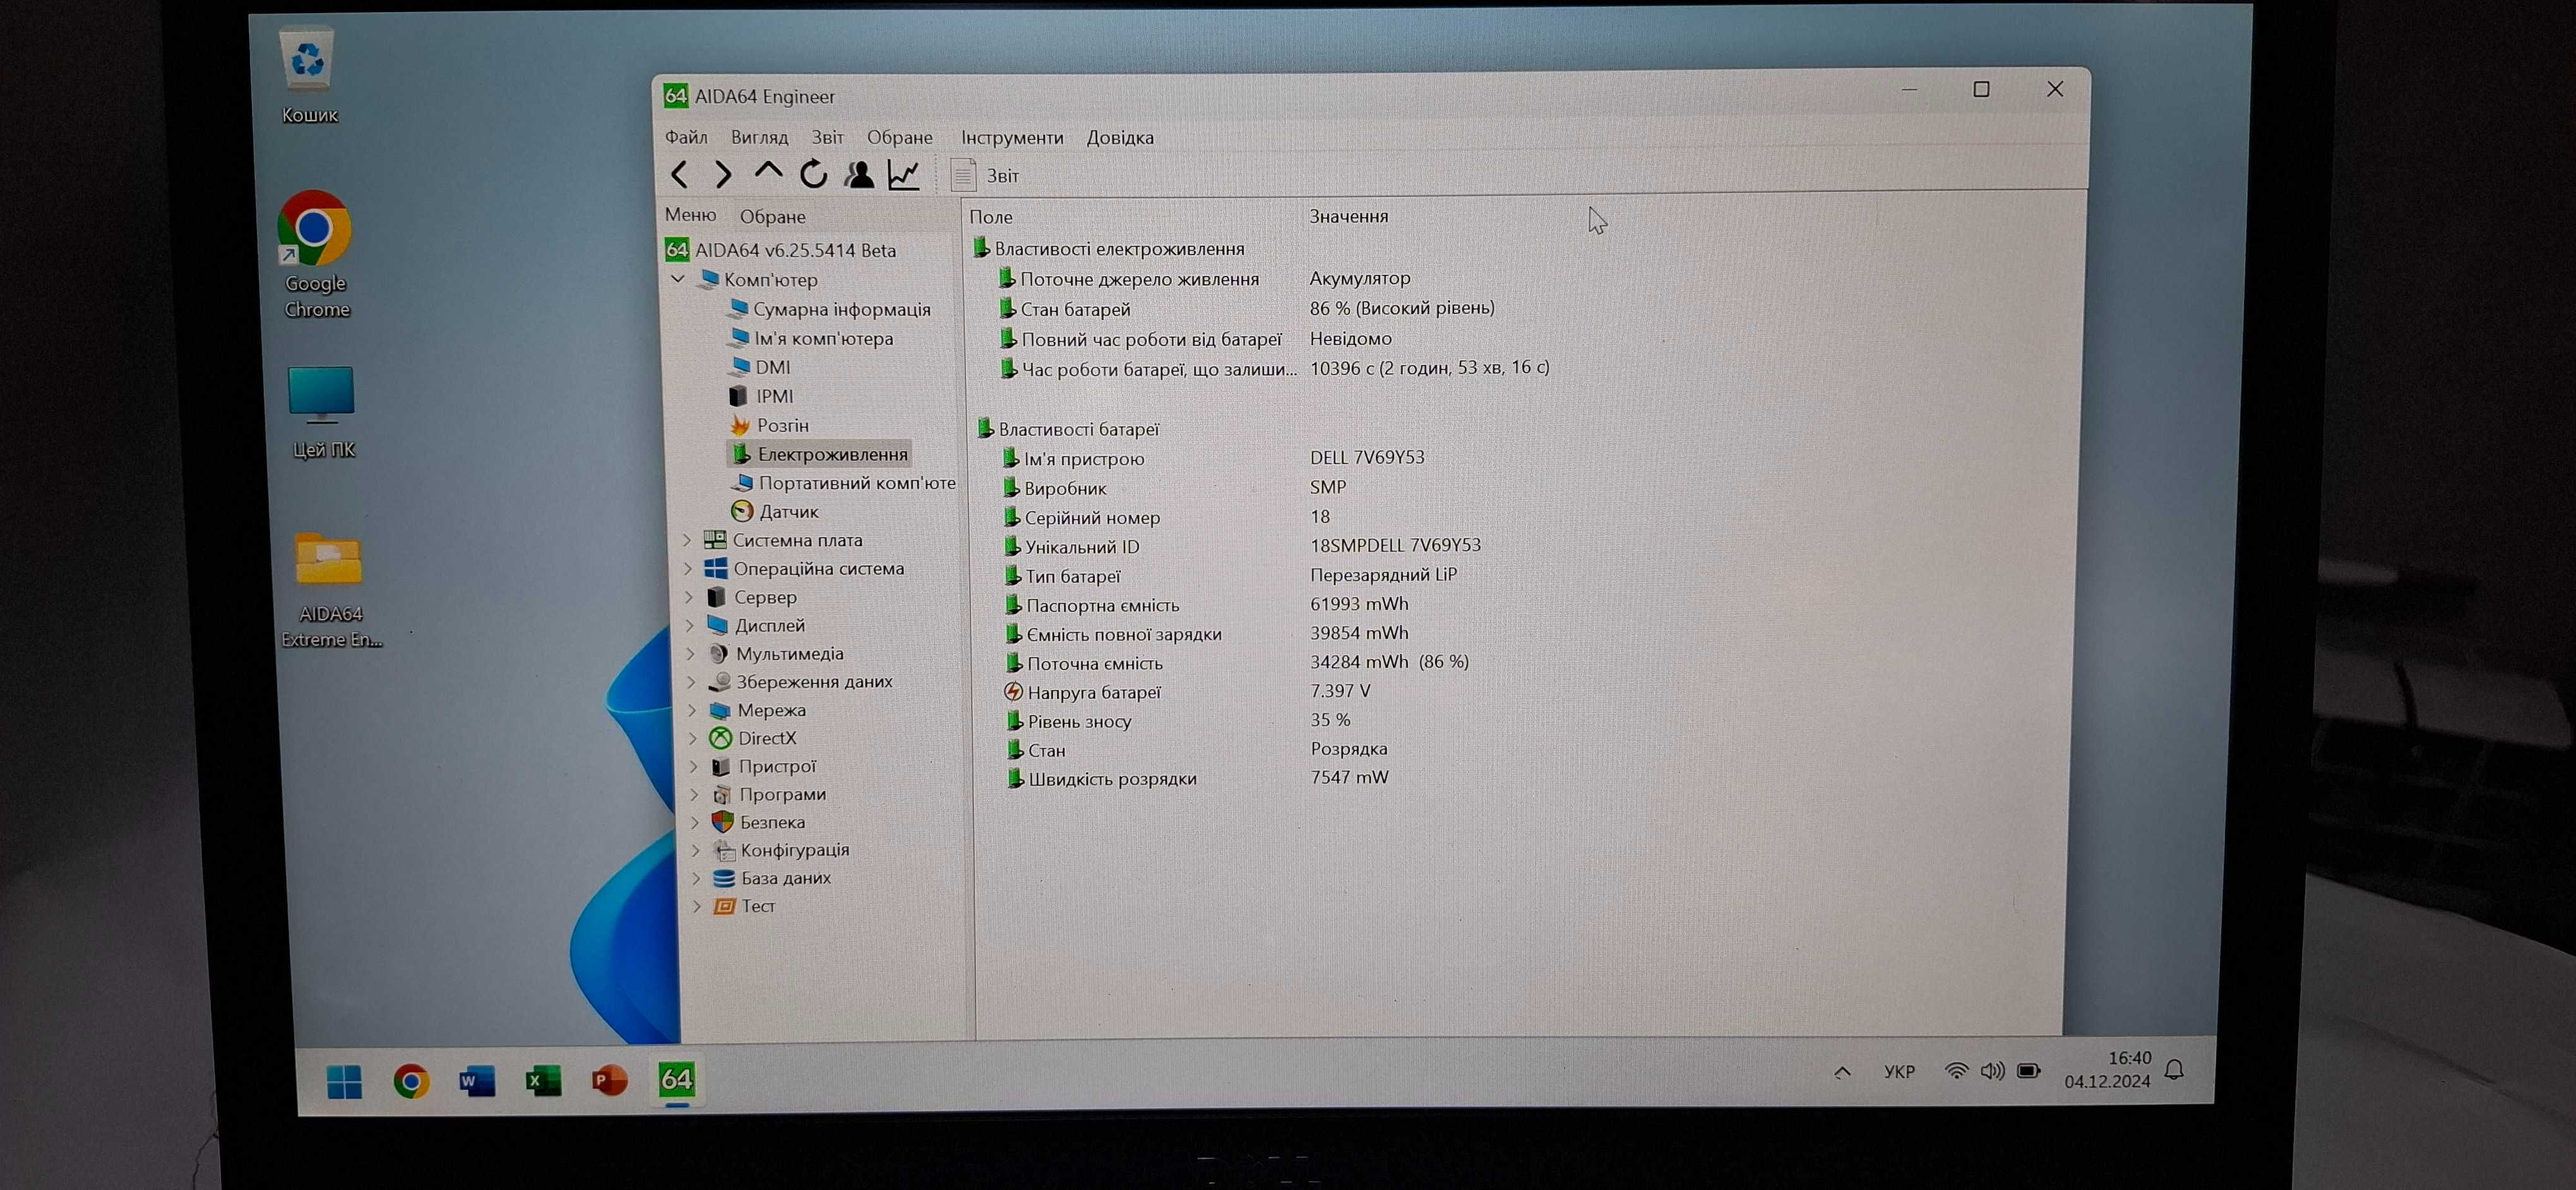
Task: Expand the Системна плата node
Action: (688, 540)
